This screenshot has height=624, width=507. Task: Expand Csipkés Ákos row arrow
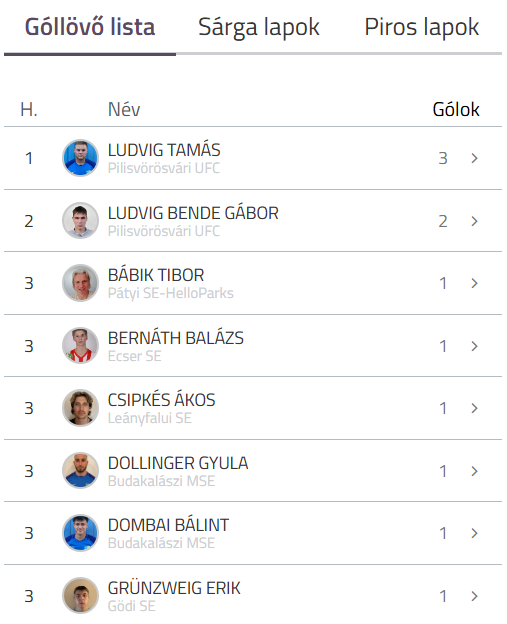coord(474,408)
